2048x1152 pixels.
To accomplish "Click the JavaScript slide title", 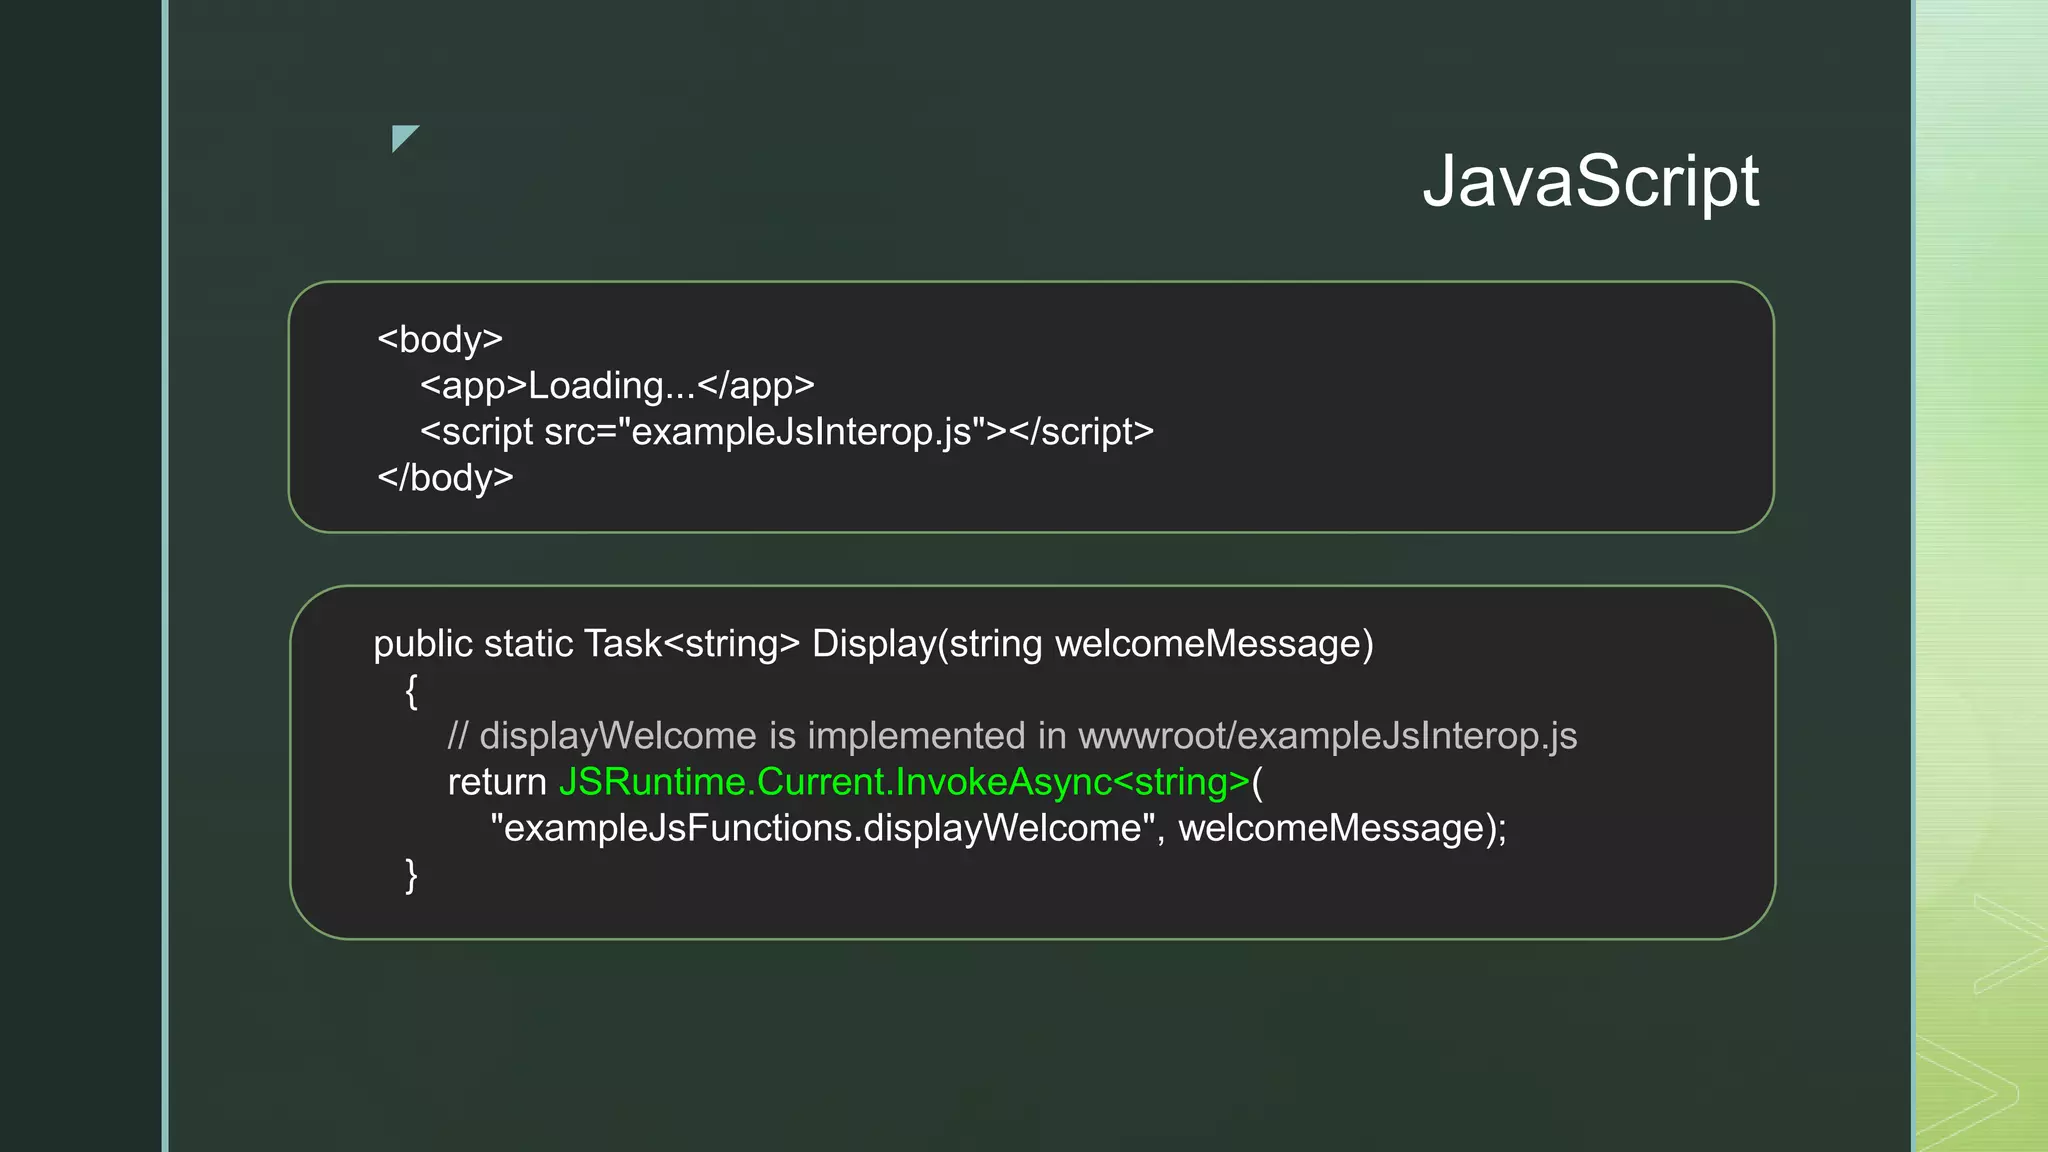I will [x=1590, y=181].
